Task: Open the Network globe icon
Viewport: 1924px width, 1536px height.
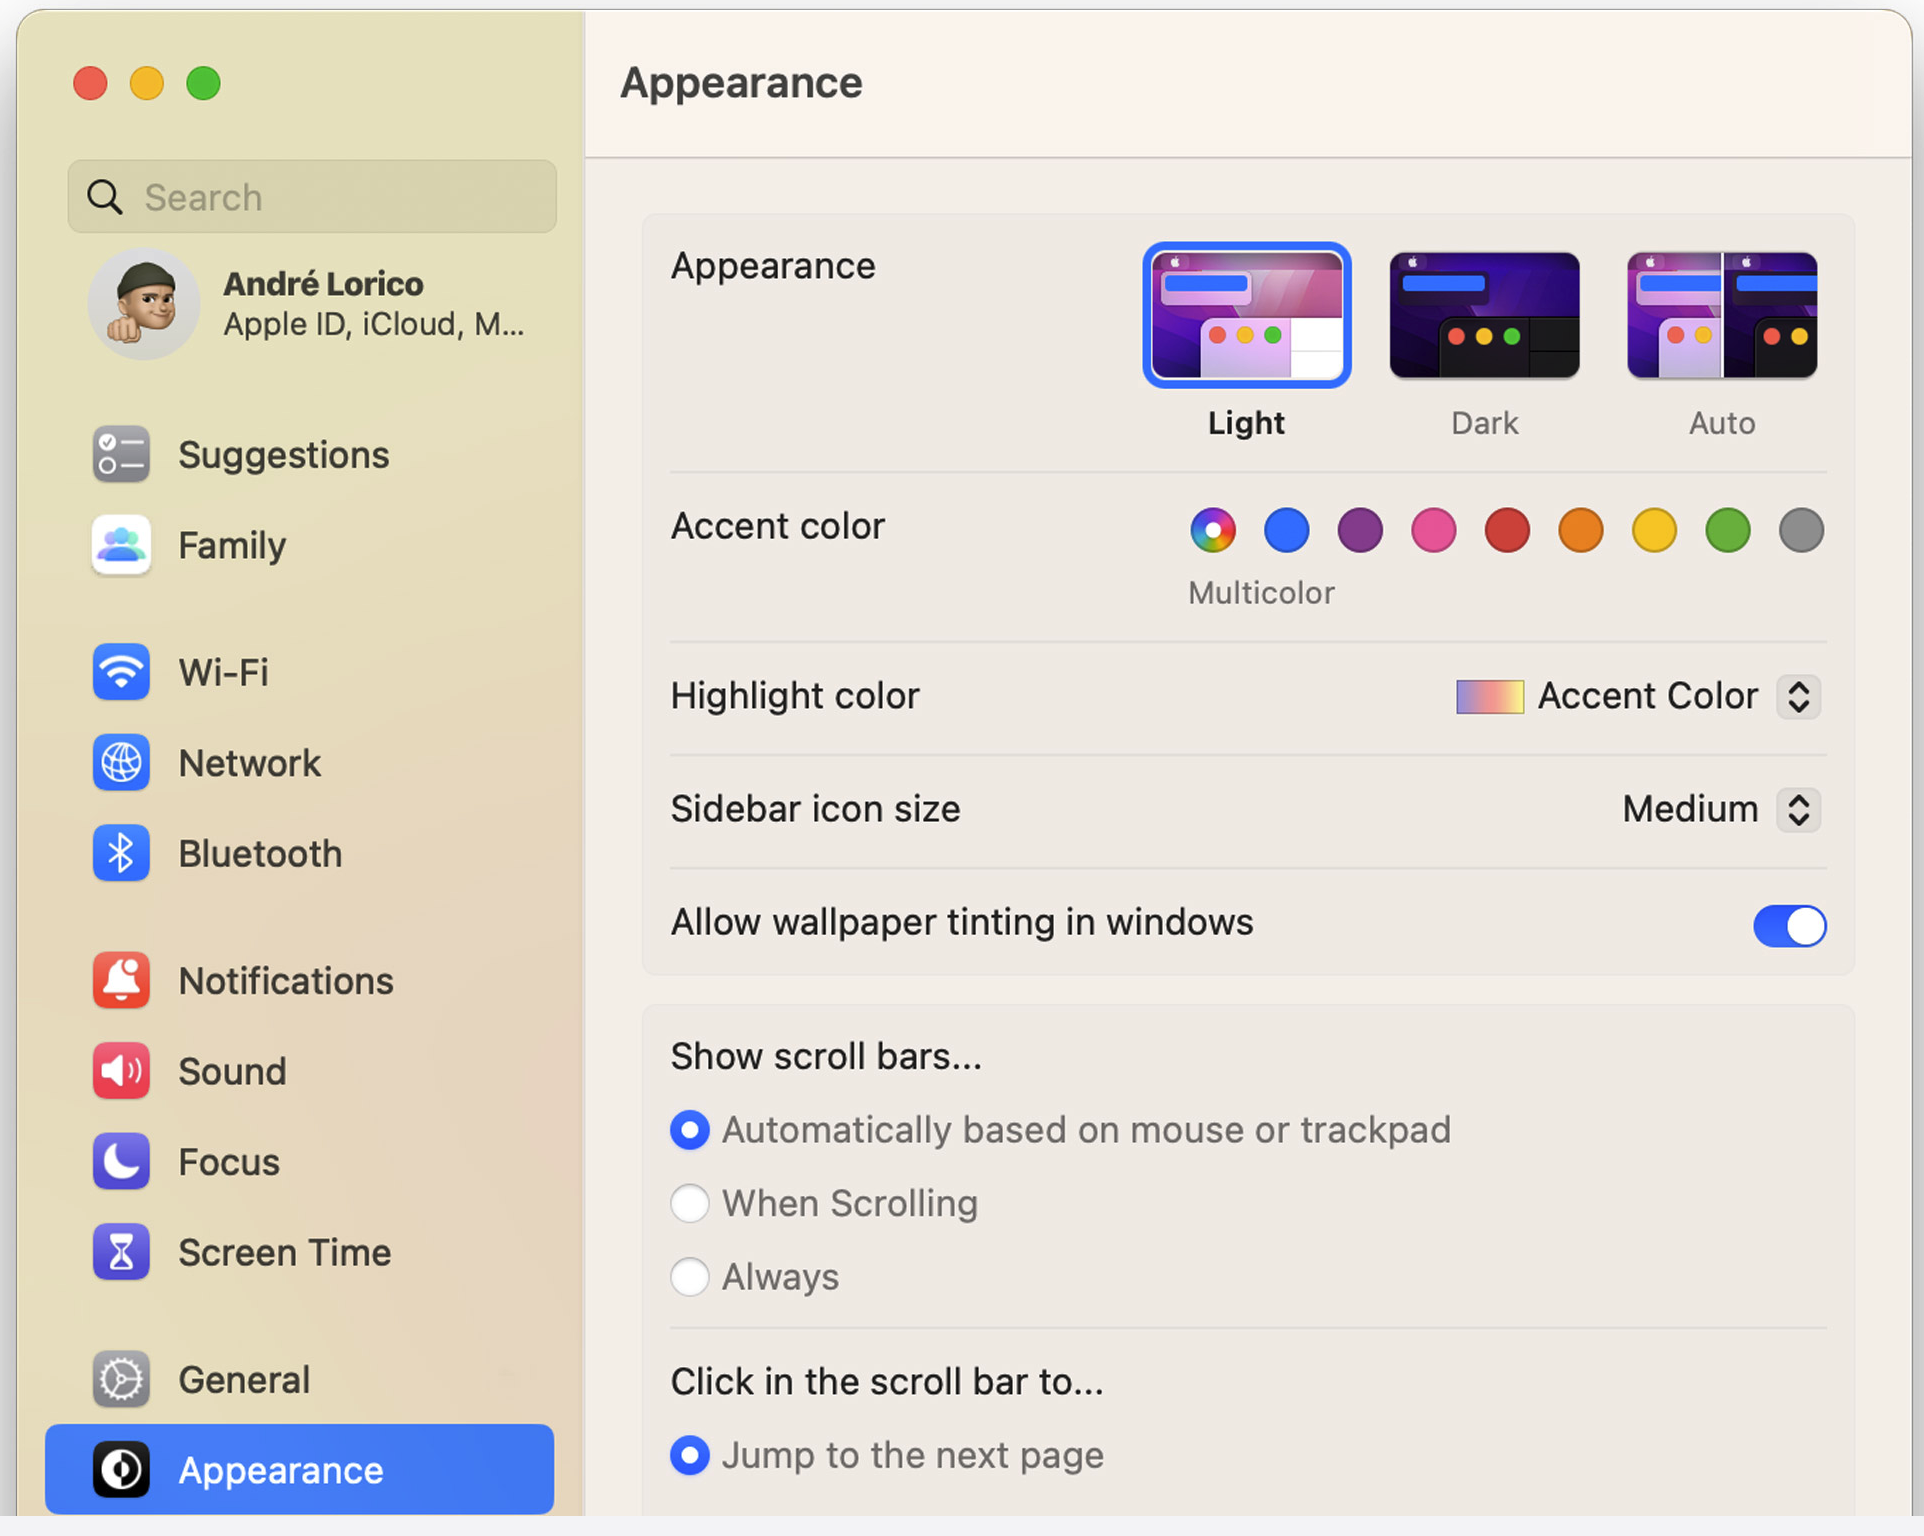Action: pos(121,763)
